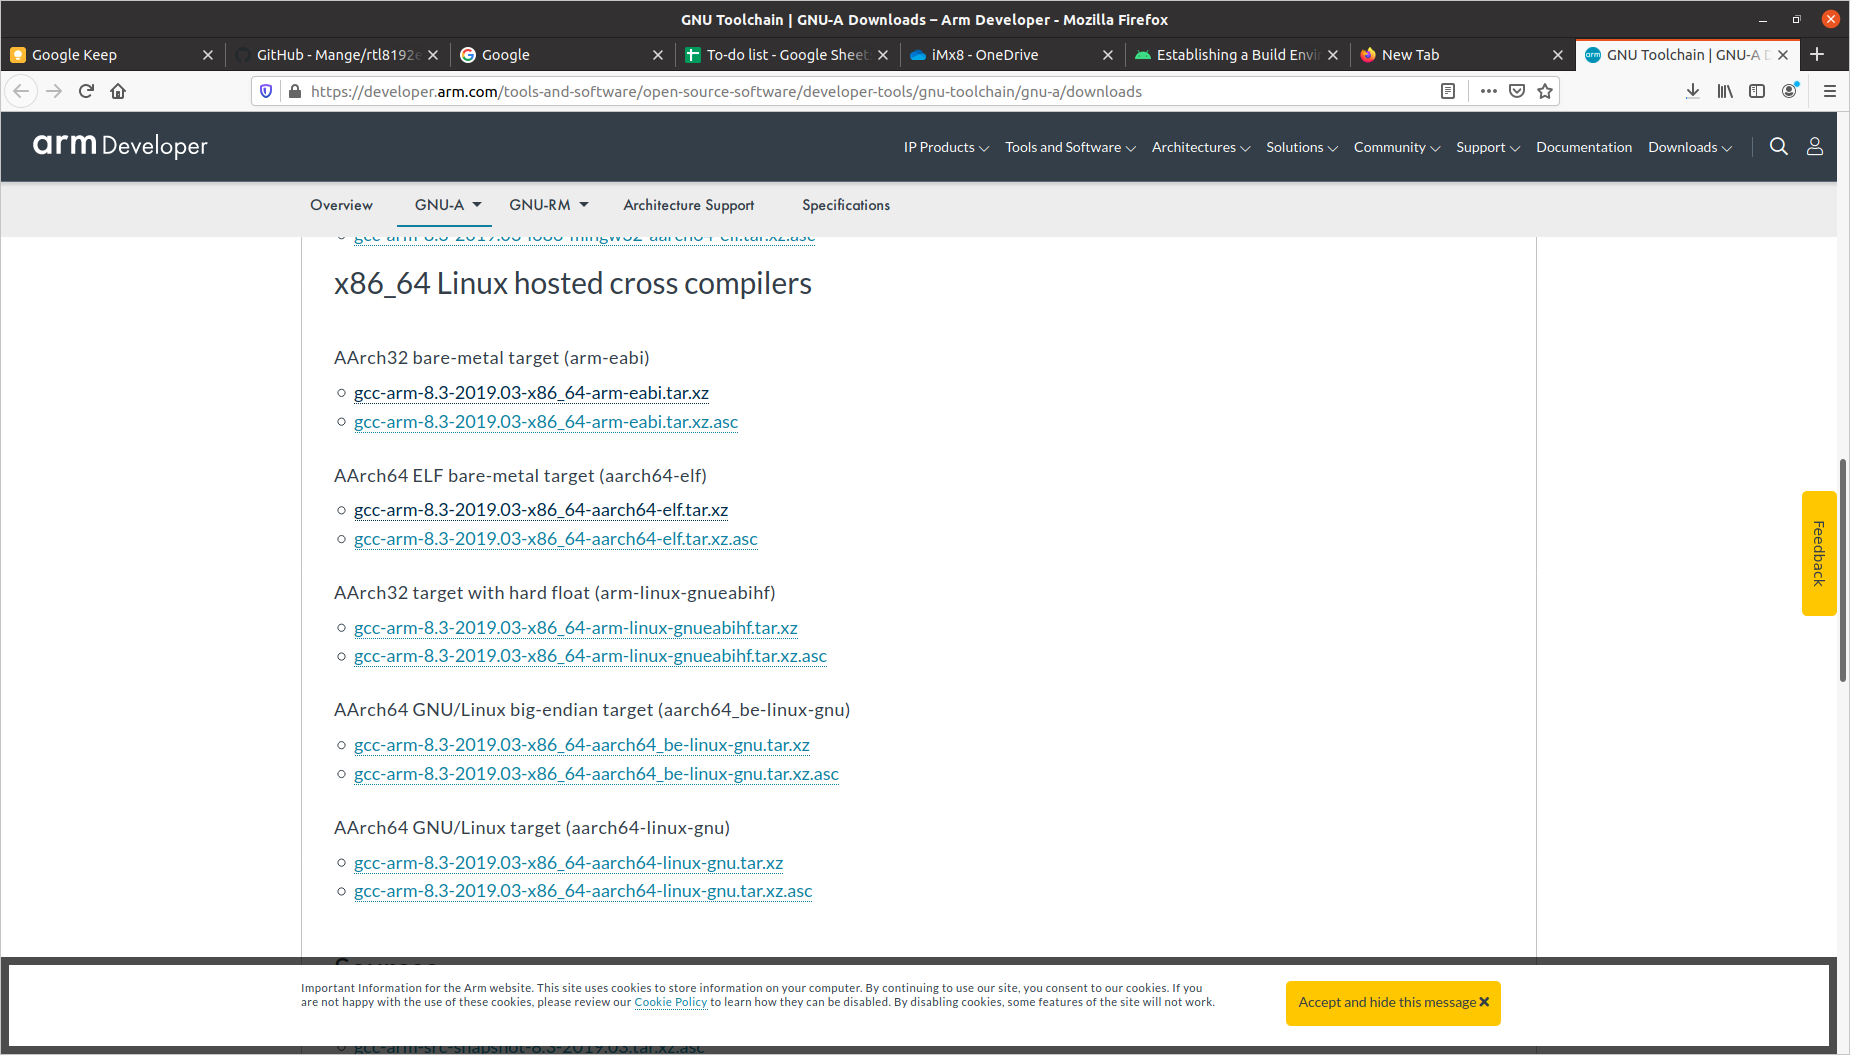Screen dimensions: 1850x1055
Task: Close the Google Keep tab
Action: click(208, 55)
